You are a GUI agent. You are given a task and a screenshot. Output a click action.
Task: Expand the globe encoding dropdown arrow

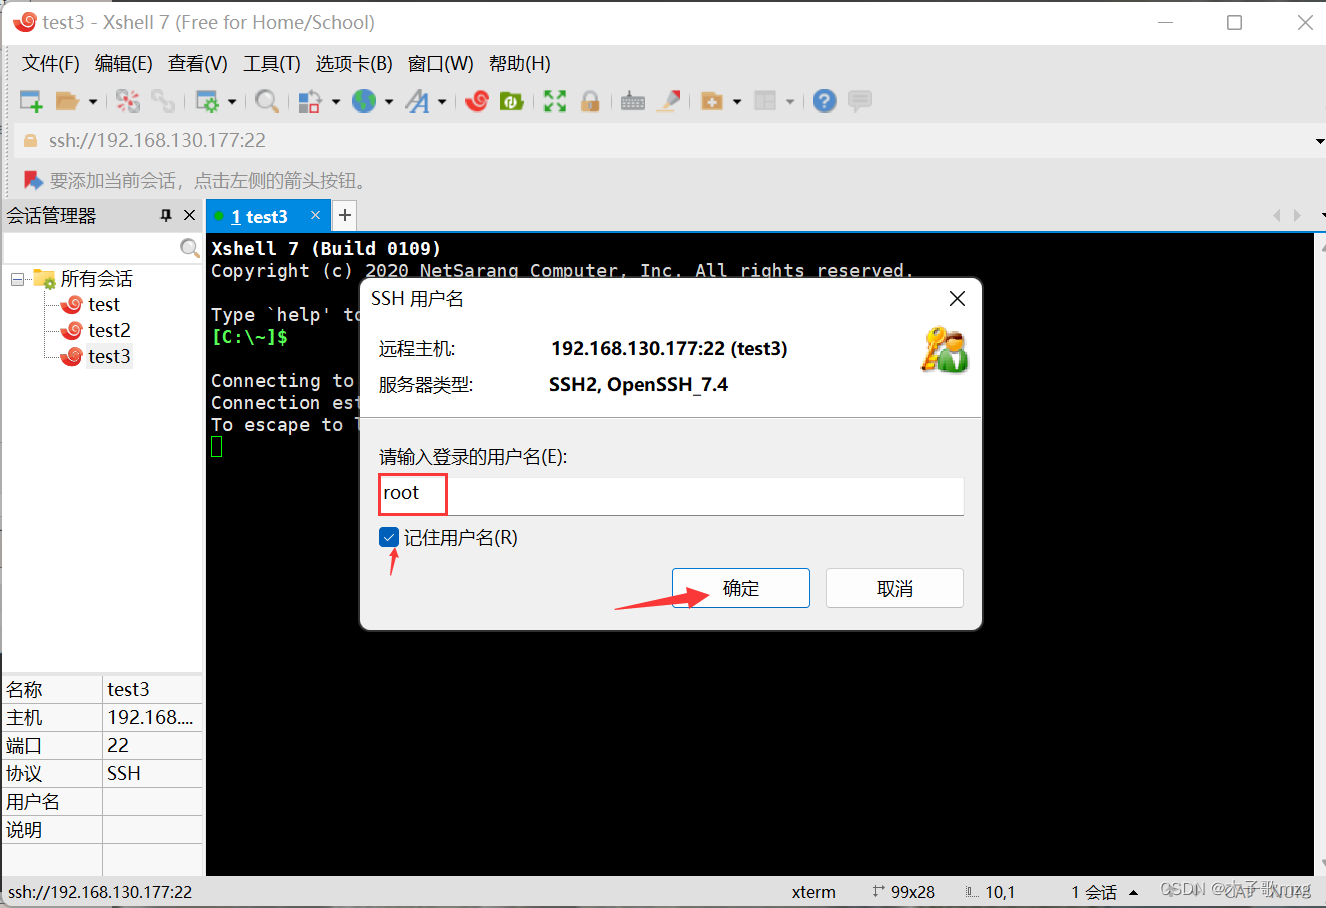tap(389, 101)
